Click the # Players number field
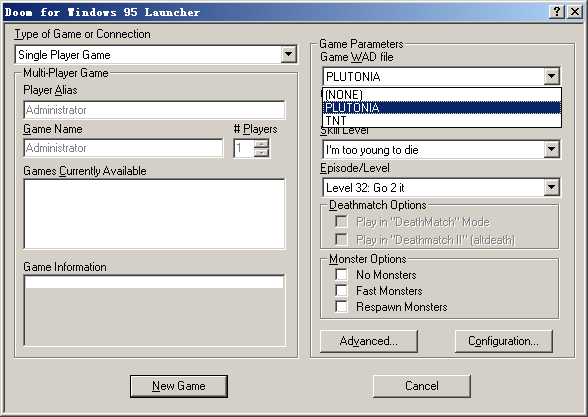Viewport: 588px width, 417px height. 243,148
